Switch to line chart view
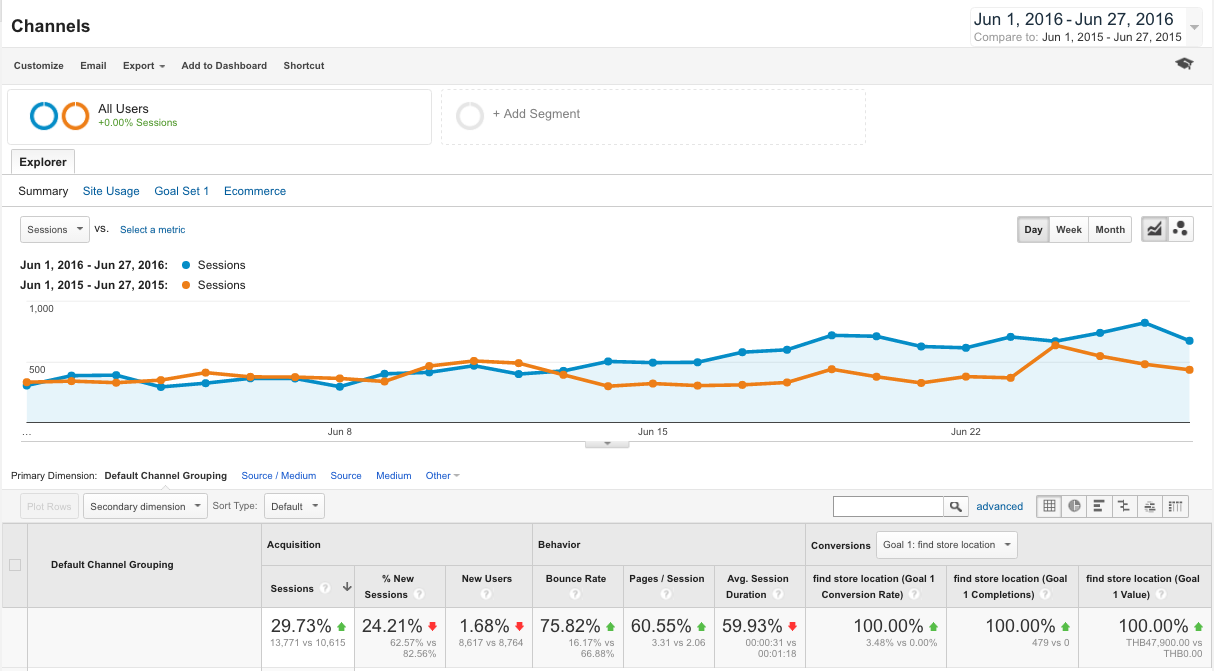 [x=1154, y=229]
